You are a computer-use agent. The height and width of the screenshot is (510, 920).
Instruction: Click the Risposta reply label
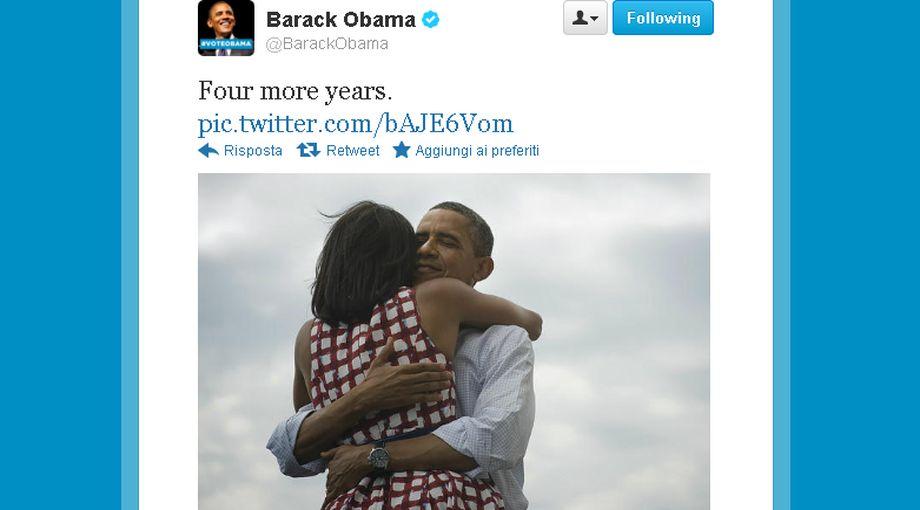pos(253,151)
